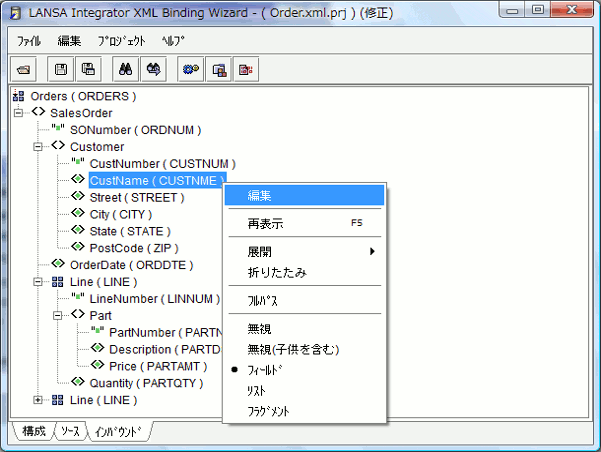Click the CustNumber attribute icon

click(x=78, y=163)
